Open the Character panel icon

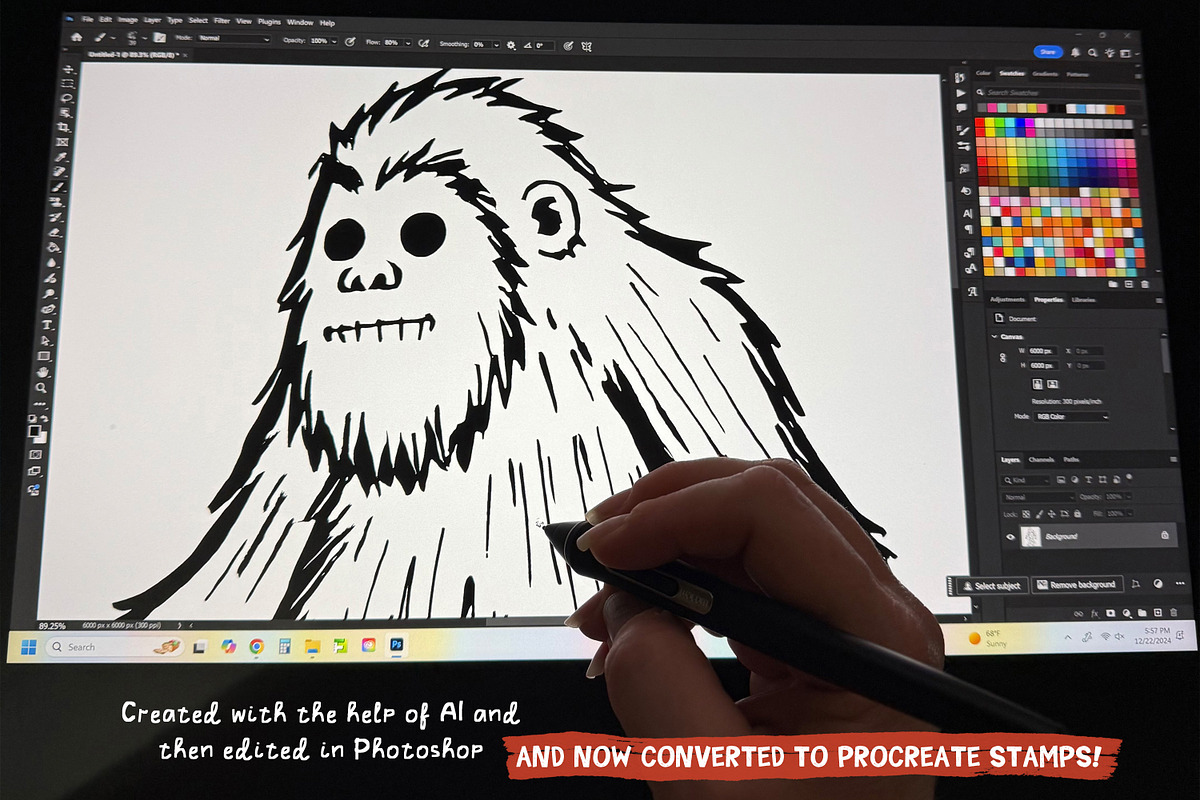(968, 214)
